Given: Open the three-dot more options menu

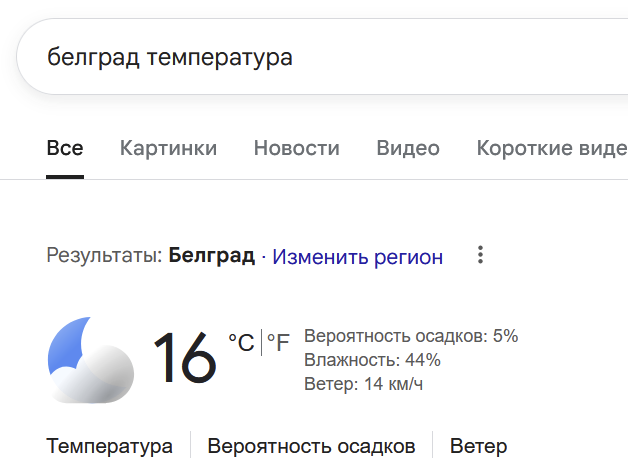Looking at the screenshot, I should click(480, 256).
